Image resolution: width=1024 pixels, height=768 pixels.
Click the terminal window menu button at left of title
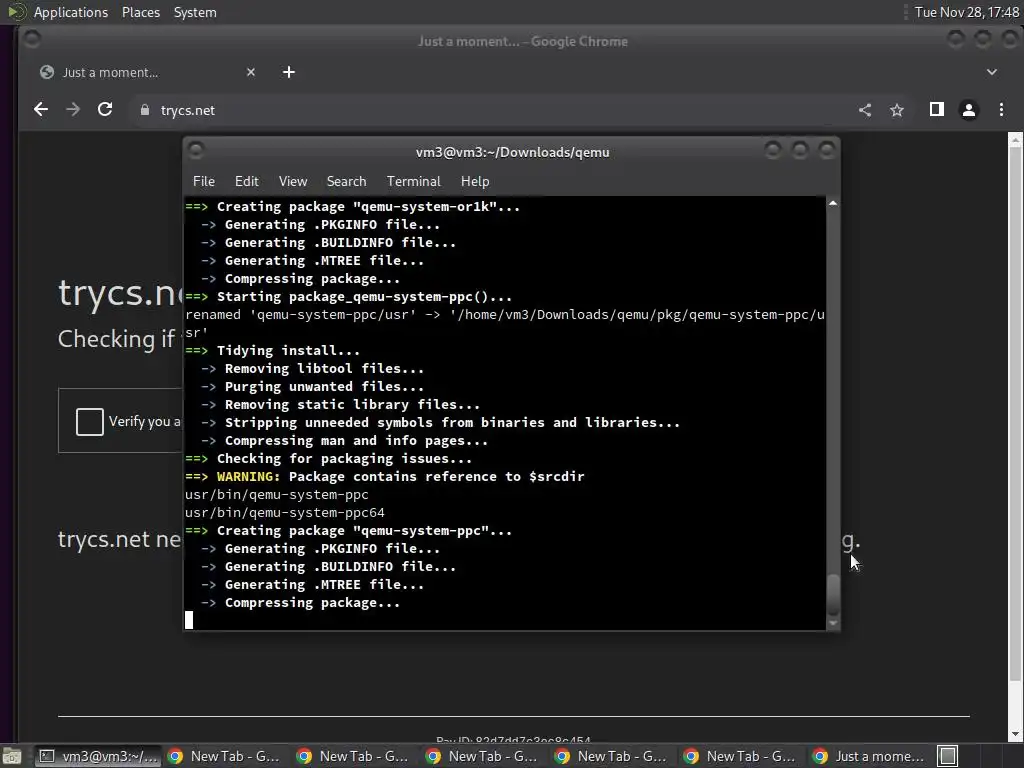[x=195, y=151]
